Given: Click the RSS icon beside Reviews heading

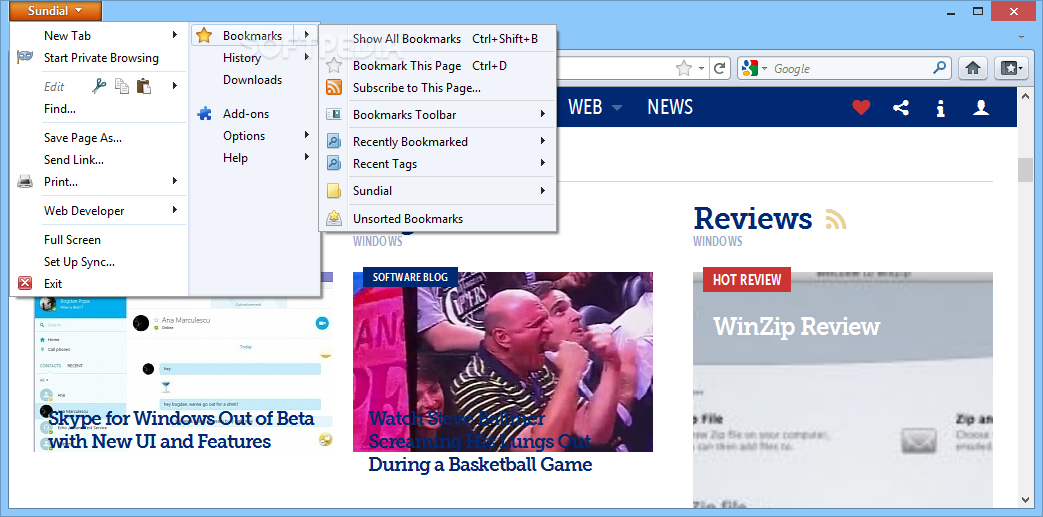Looking at the screenshot, I should [x=835, y=219].
